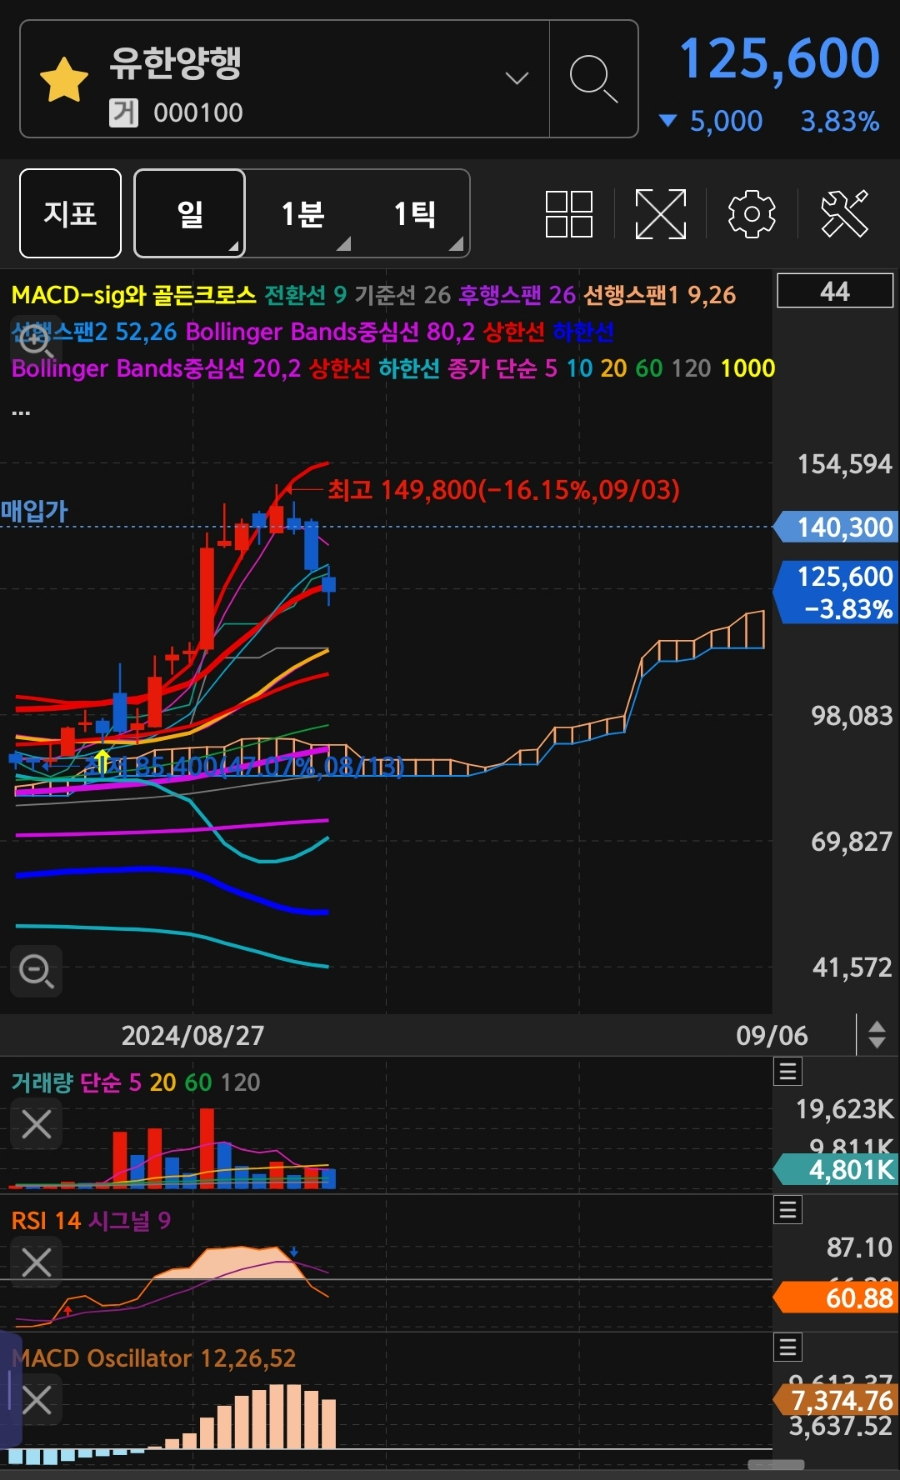Open the multi-chart grid layout icon
900x1480 pixels.
tap(569, 214)
